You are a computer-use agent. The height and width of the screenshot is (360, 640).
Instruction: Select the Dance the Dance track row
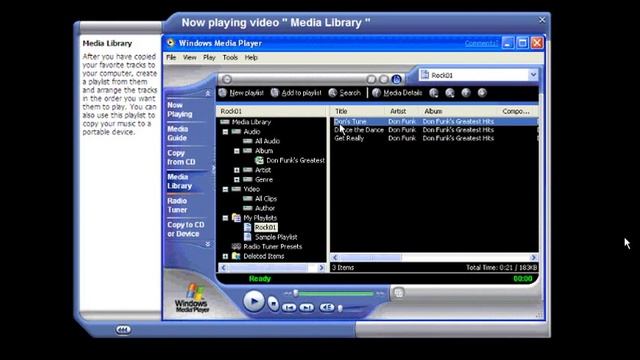(434, 130)
